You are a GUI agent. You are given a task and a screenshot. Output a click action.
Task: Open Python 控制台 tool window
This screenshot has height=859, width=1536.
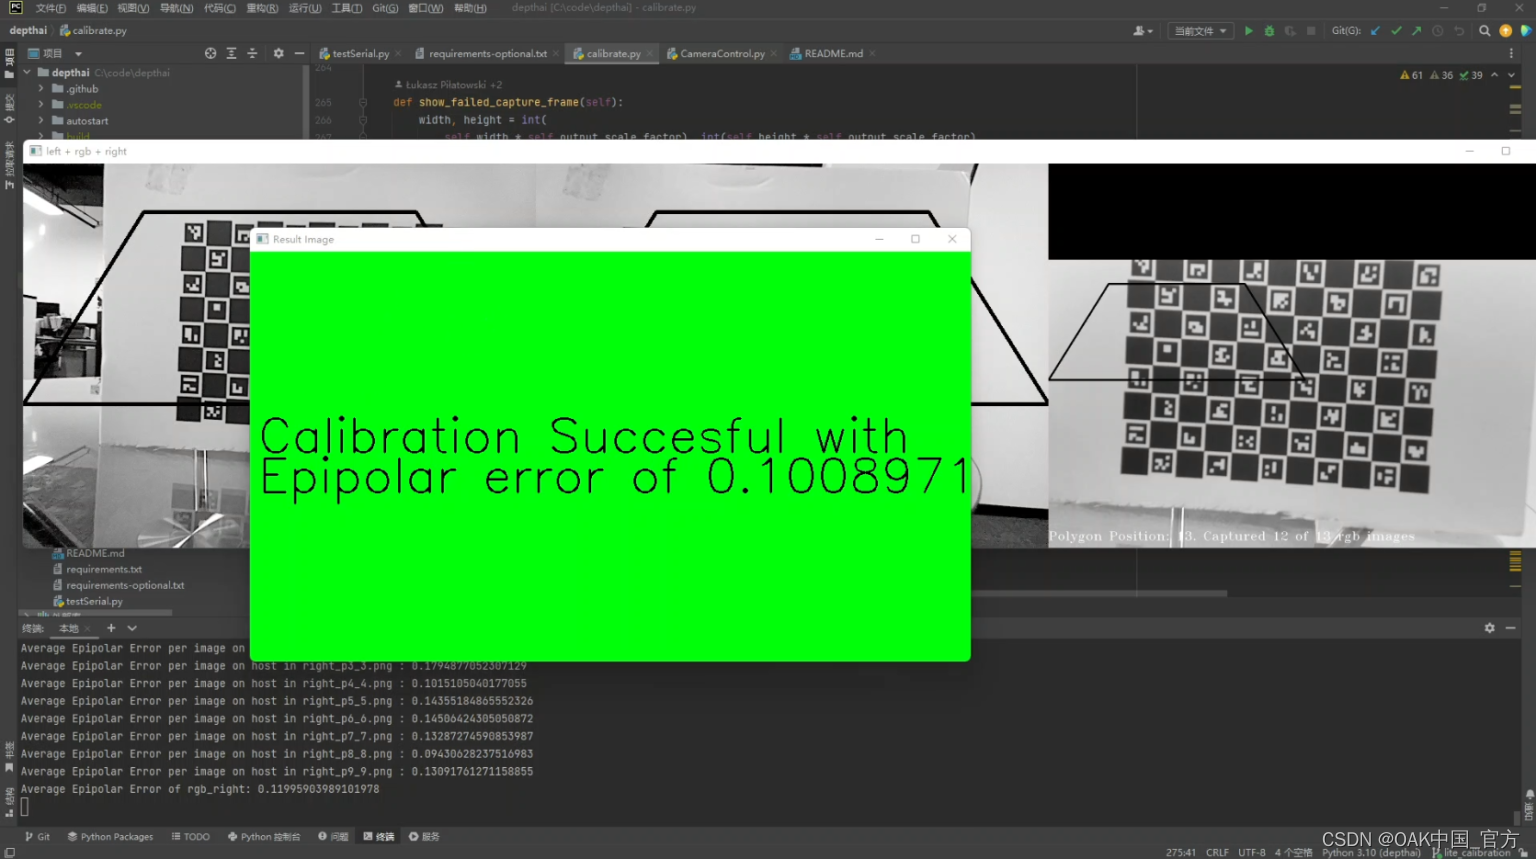point(264,837)
